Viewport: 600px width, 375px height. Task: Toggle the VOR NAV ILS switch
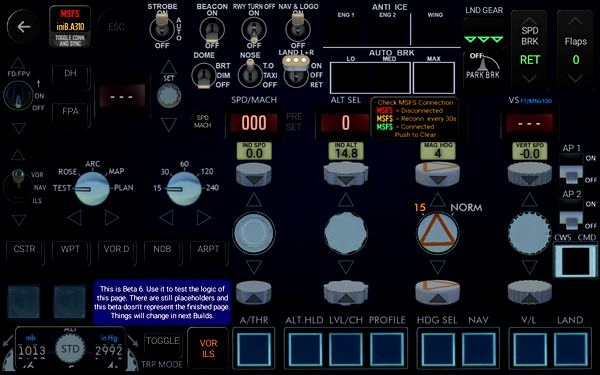[18, 187]
